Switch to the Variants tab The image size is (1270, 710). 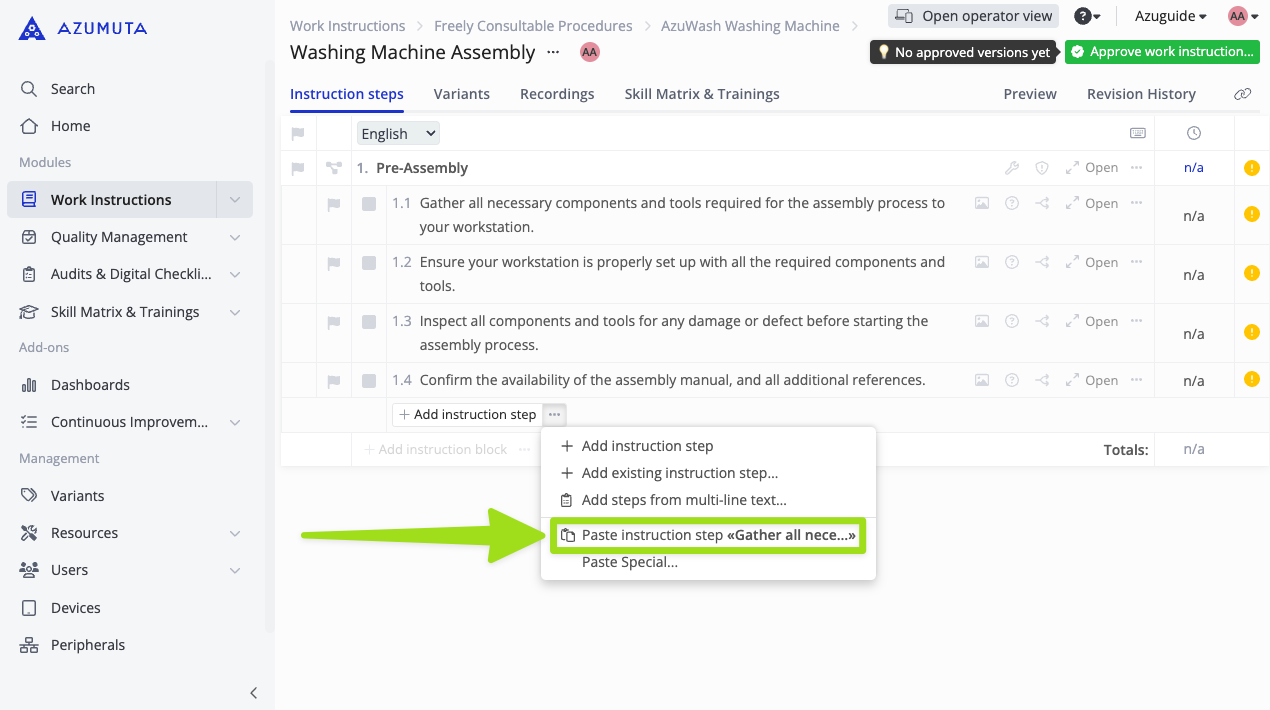tap(461, 94)
